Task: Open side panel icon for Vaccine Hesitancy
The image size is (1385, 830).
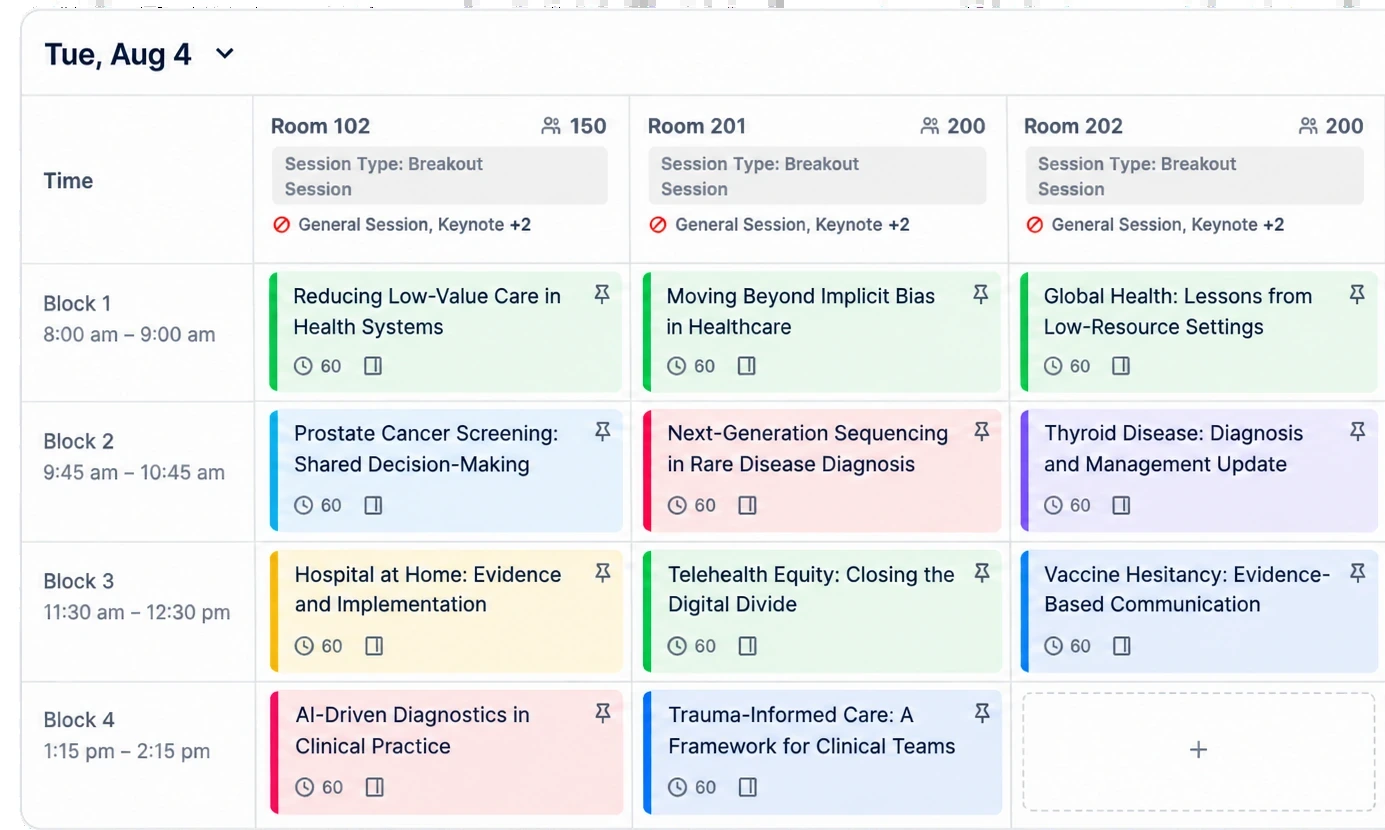Action: pyautogui.click(x=1122, y=646)
